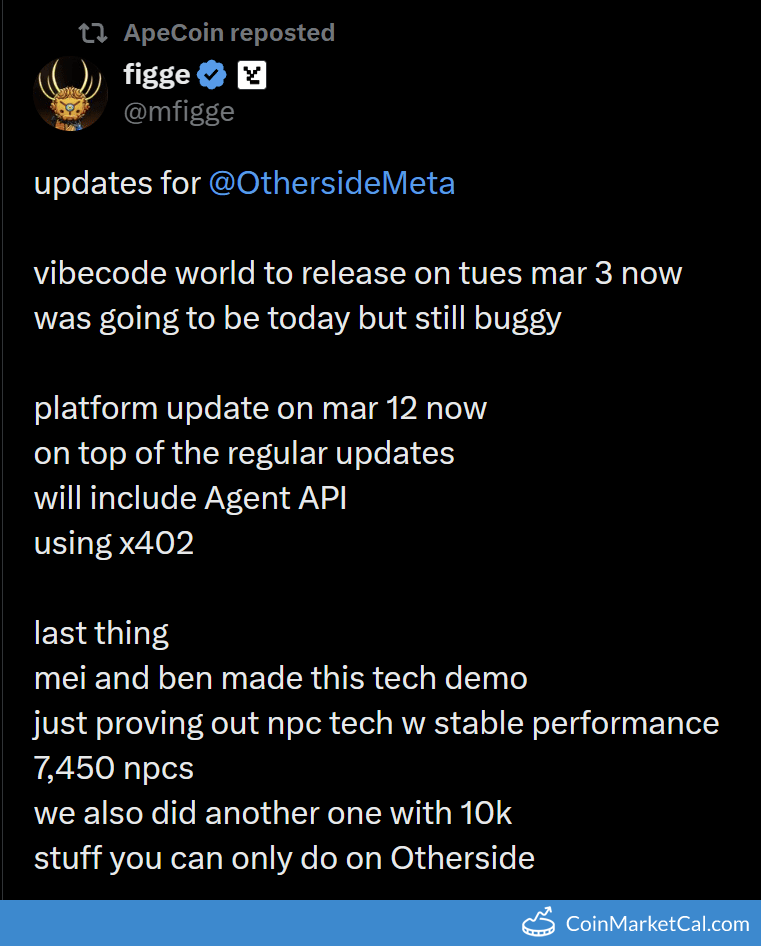Click the "7,450 npcs" line
Viewport: 761px width, 946px height.
[x=114, y=768]
